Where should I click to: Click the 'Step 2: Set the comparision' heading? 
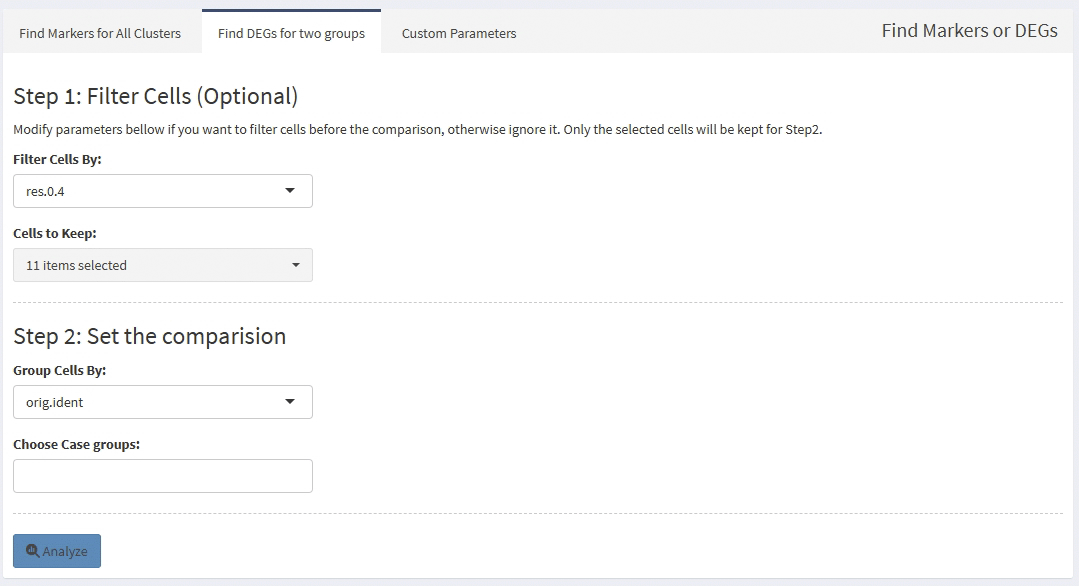click(x=150, y=336)
